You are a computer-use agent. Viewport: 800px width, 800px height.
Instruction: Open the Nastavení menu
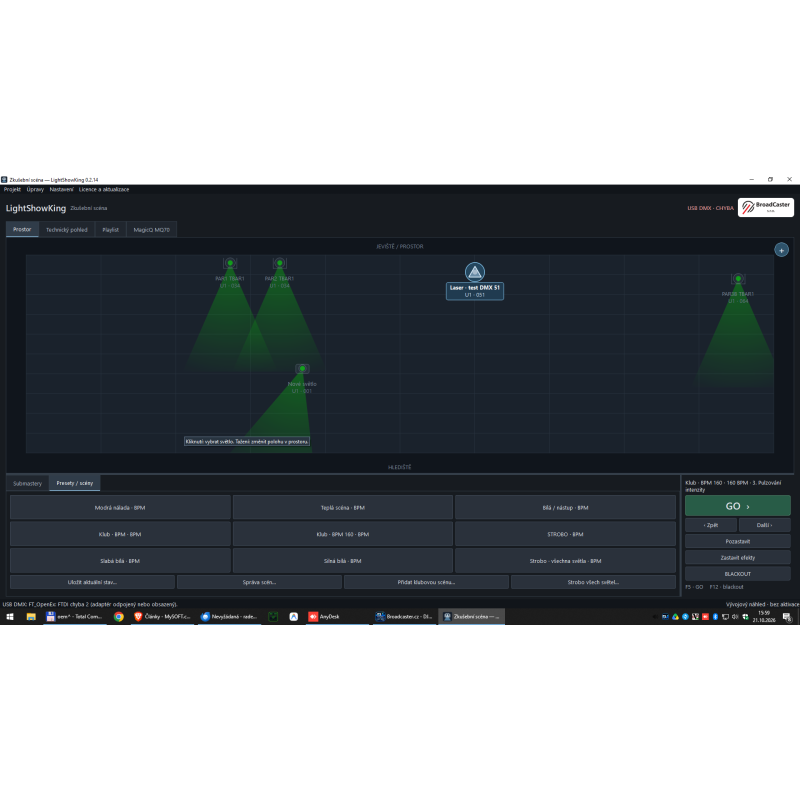[61, 189]
